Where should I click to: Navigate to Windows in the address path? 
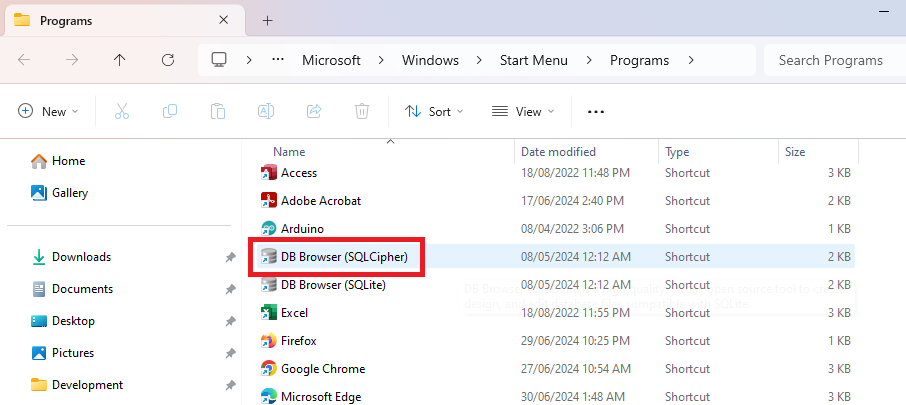click(x=430, y=60)
